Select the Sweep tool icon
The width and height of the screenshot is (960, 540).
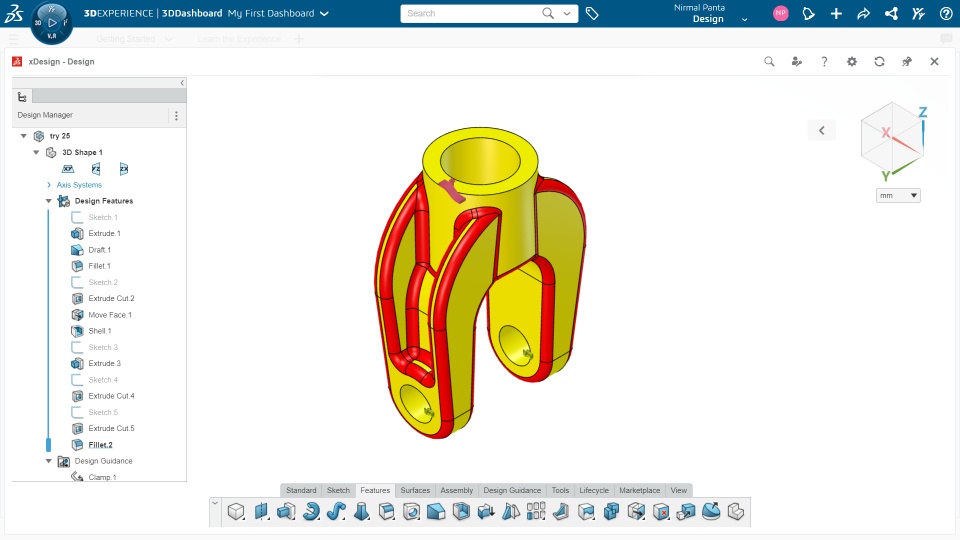pos(336,511)
